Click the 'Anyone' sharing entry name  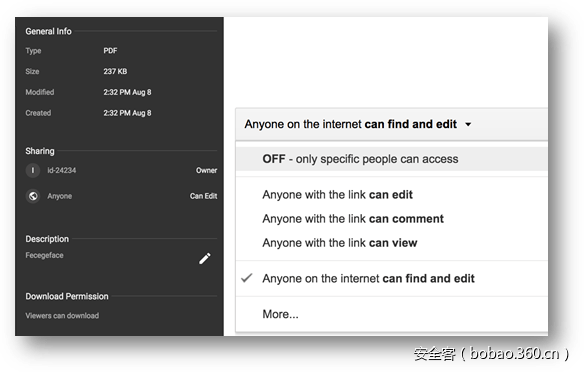click(60, 196)
